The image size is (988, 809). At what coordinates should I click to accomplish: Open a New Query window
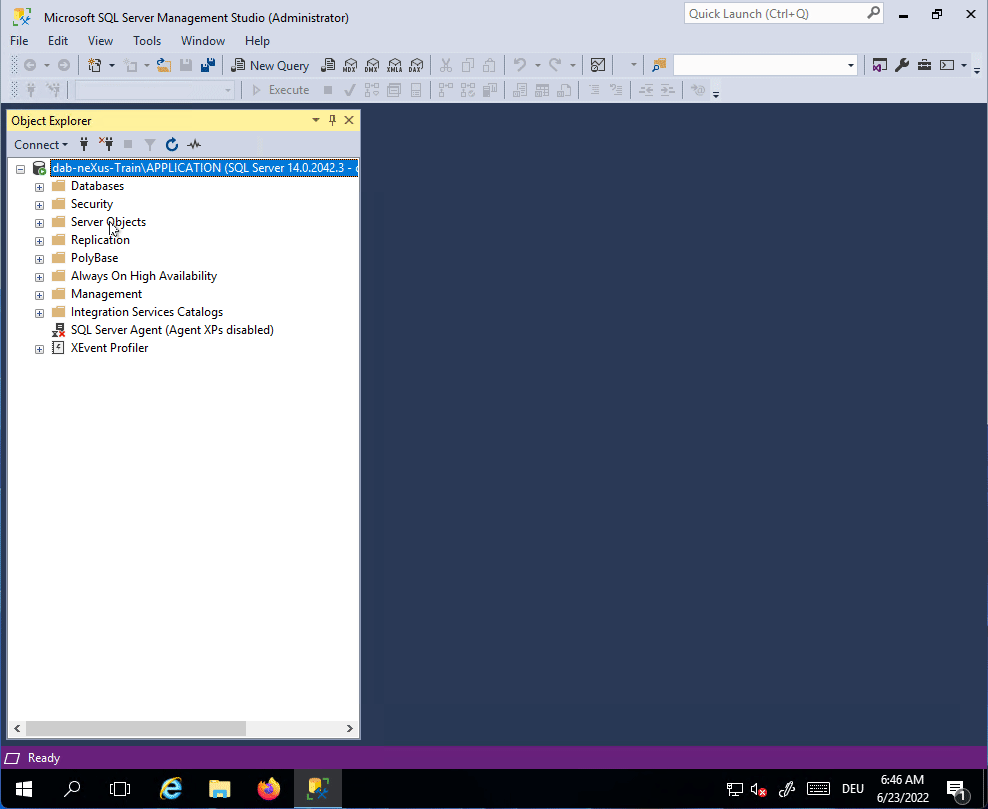tap(270, 65)
